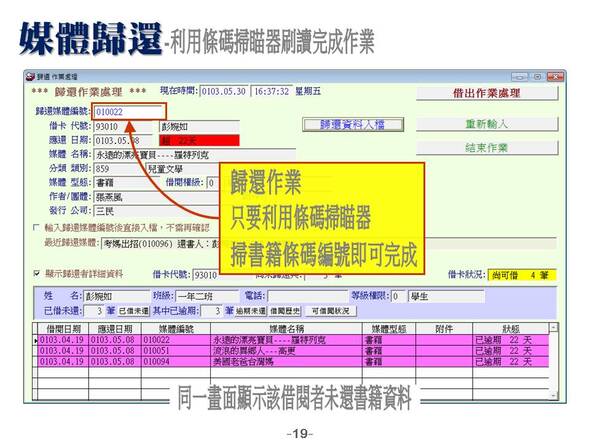Click the 學生 role field
590x443 pixels.
[446, 296]
